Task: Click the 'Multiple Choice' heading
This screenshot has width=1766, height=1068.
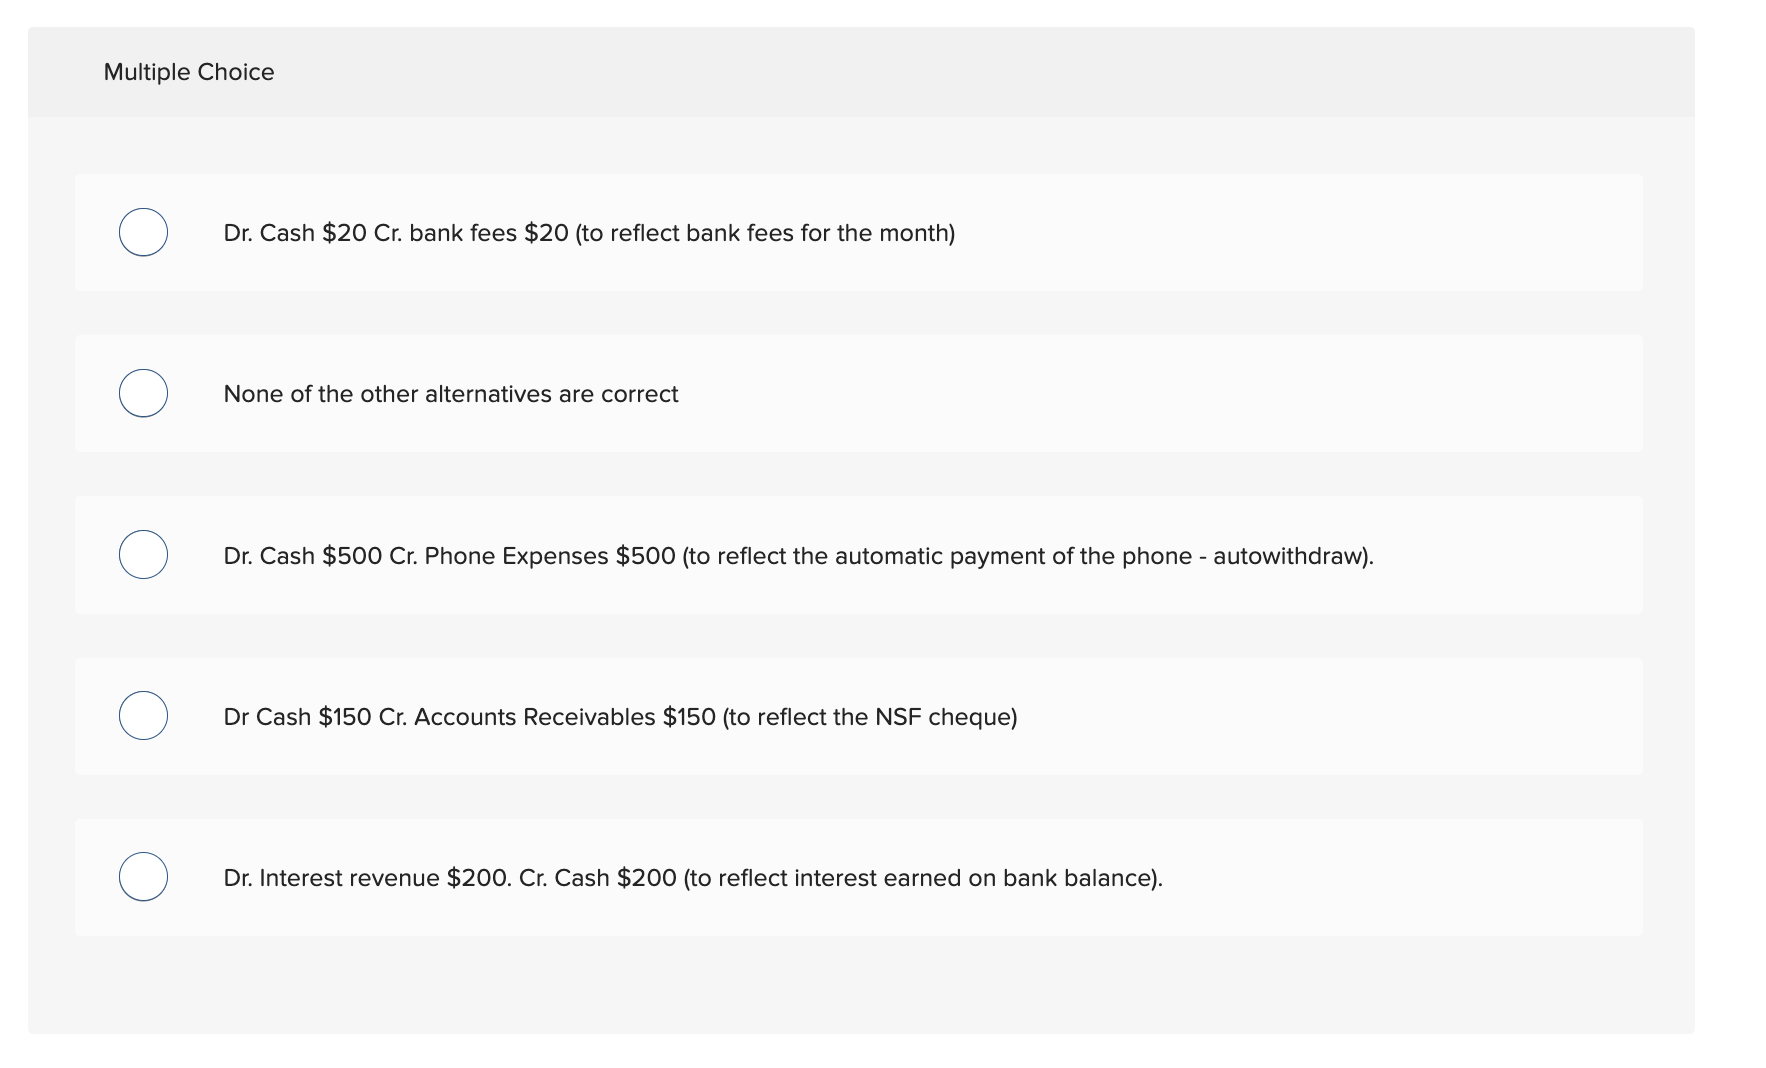Action: click(189, 72)
